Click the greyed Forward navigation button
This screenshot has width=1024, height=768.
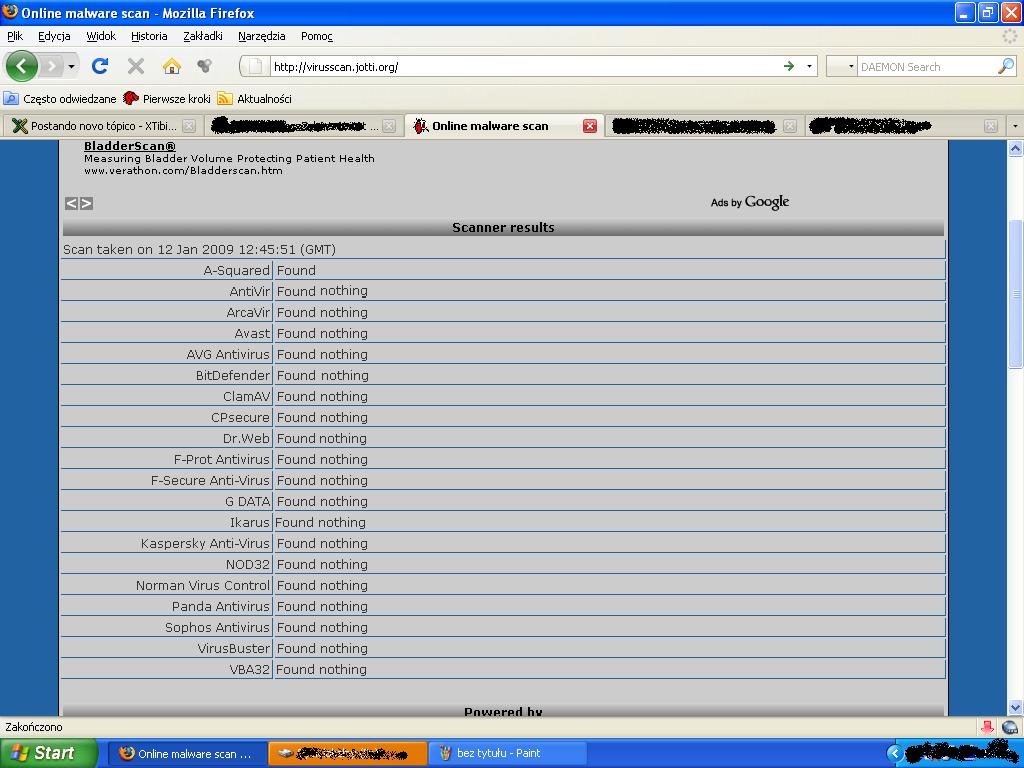52,66
